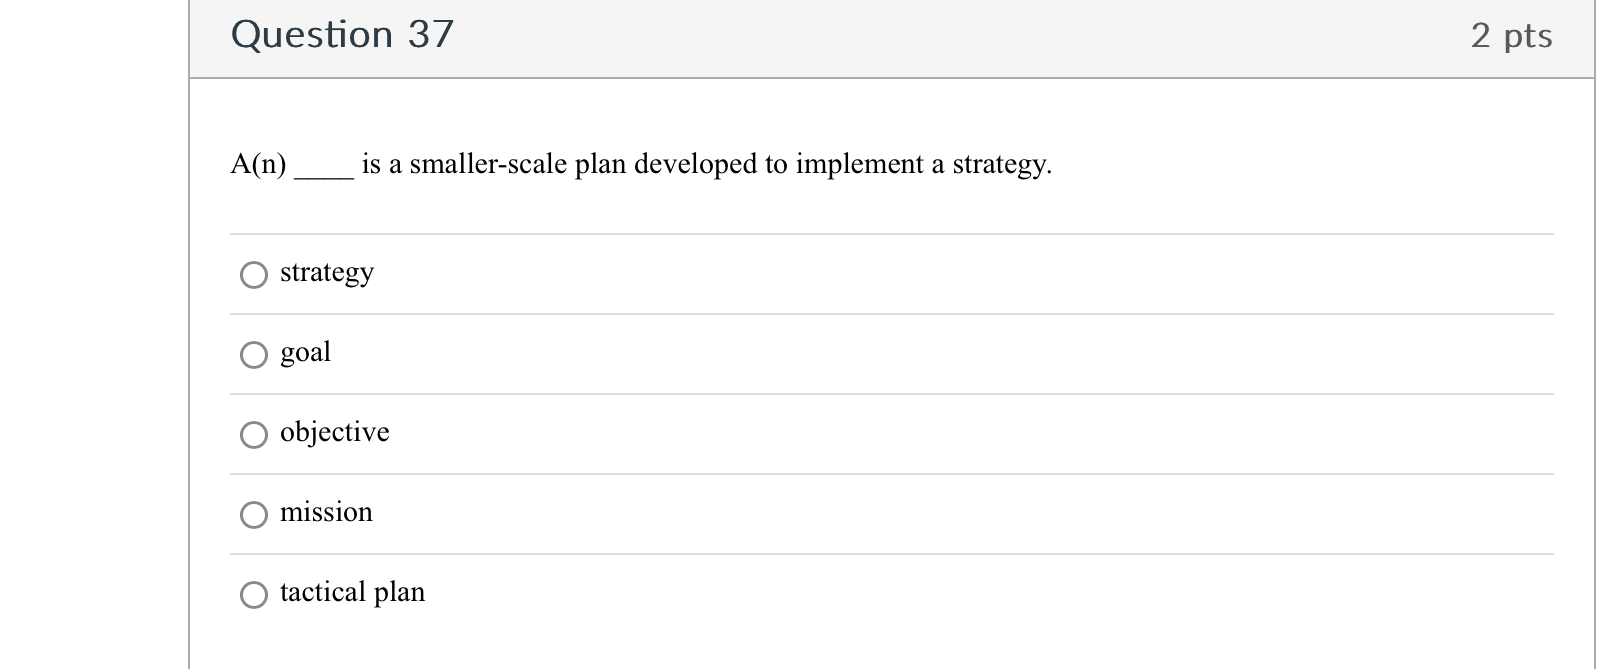Click the mission answer label
This screenshot has width=1624, height=669.
pos(326,512)
